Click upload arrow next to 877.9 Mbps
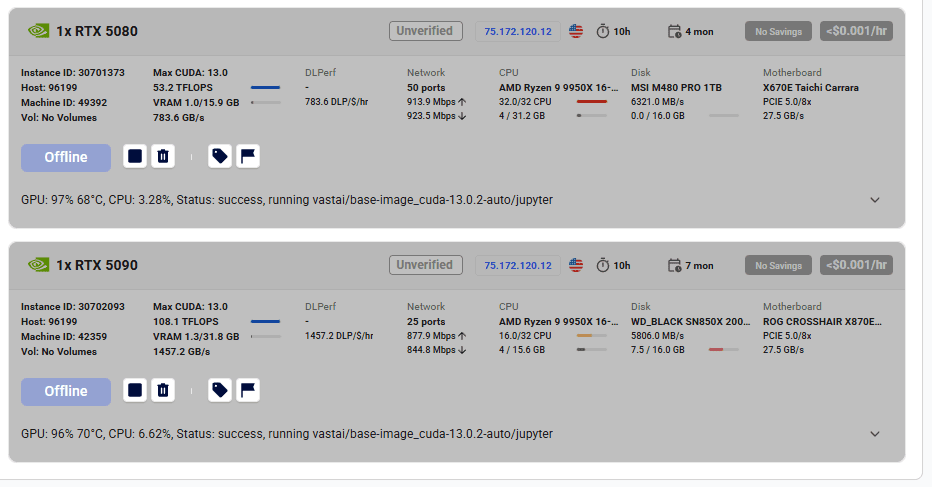932x487 pixels. click(x=462, y=335)
